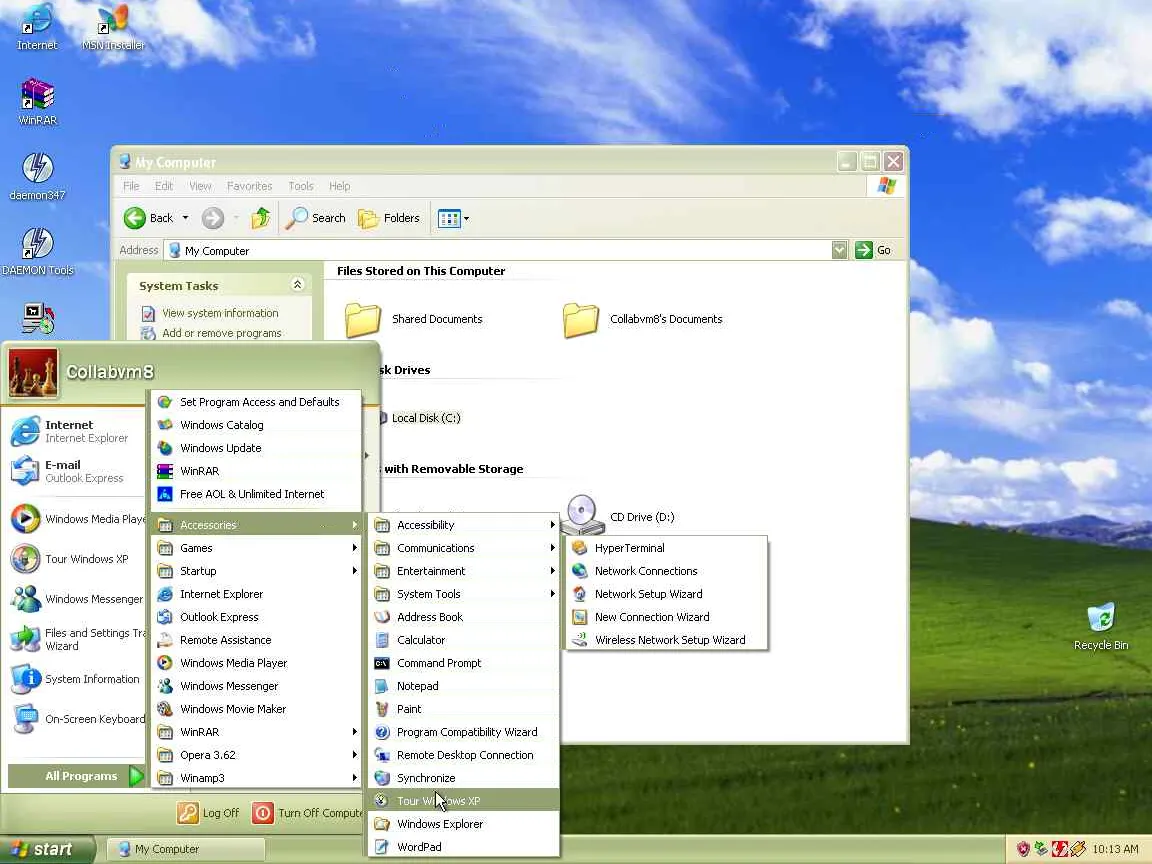The height and width of the screenshot is (864, 1152).
Task: Expand the Opera 3.62 submenu
Action: click(x=256, y=755)
